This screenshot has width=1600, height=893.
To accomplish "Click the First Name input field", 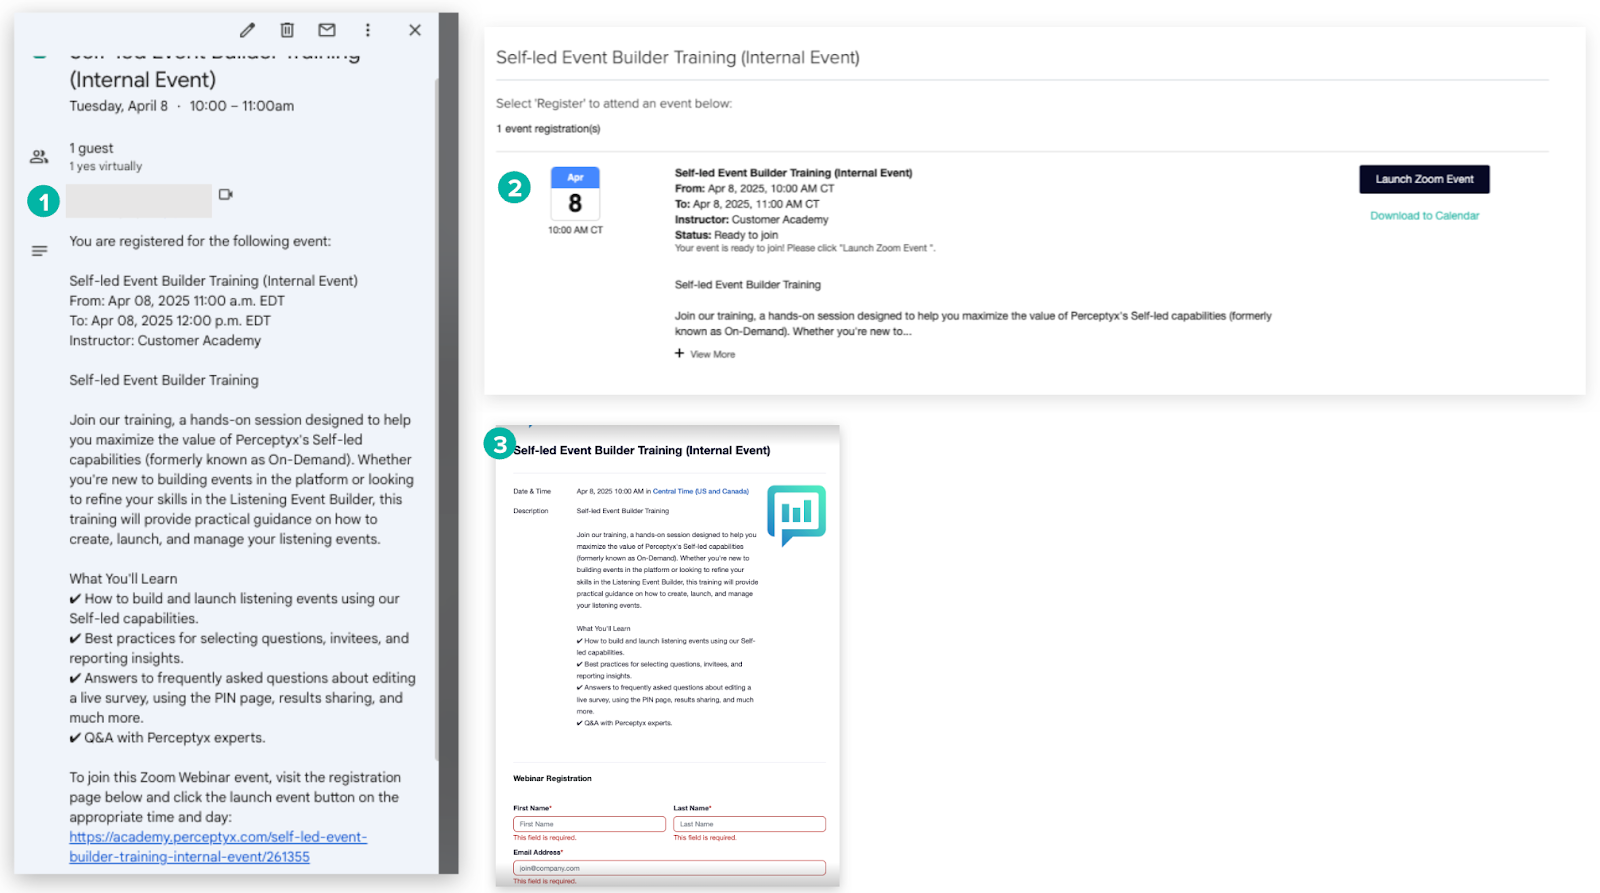I will point(589,824).
